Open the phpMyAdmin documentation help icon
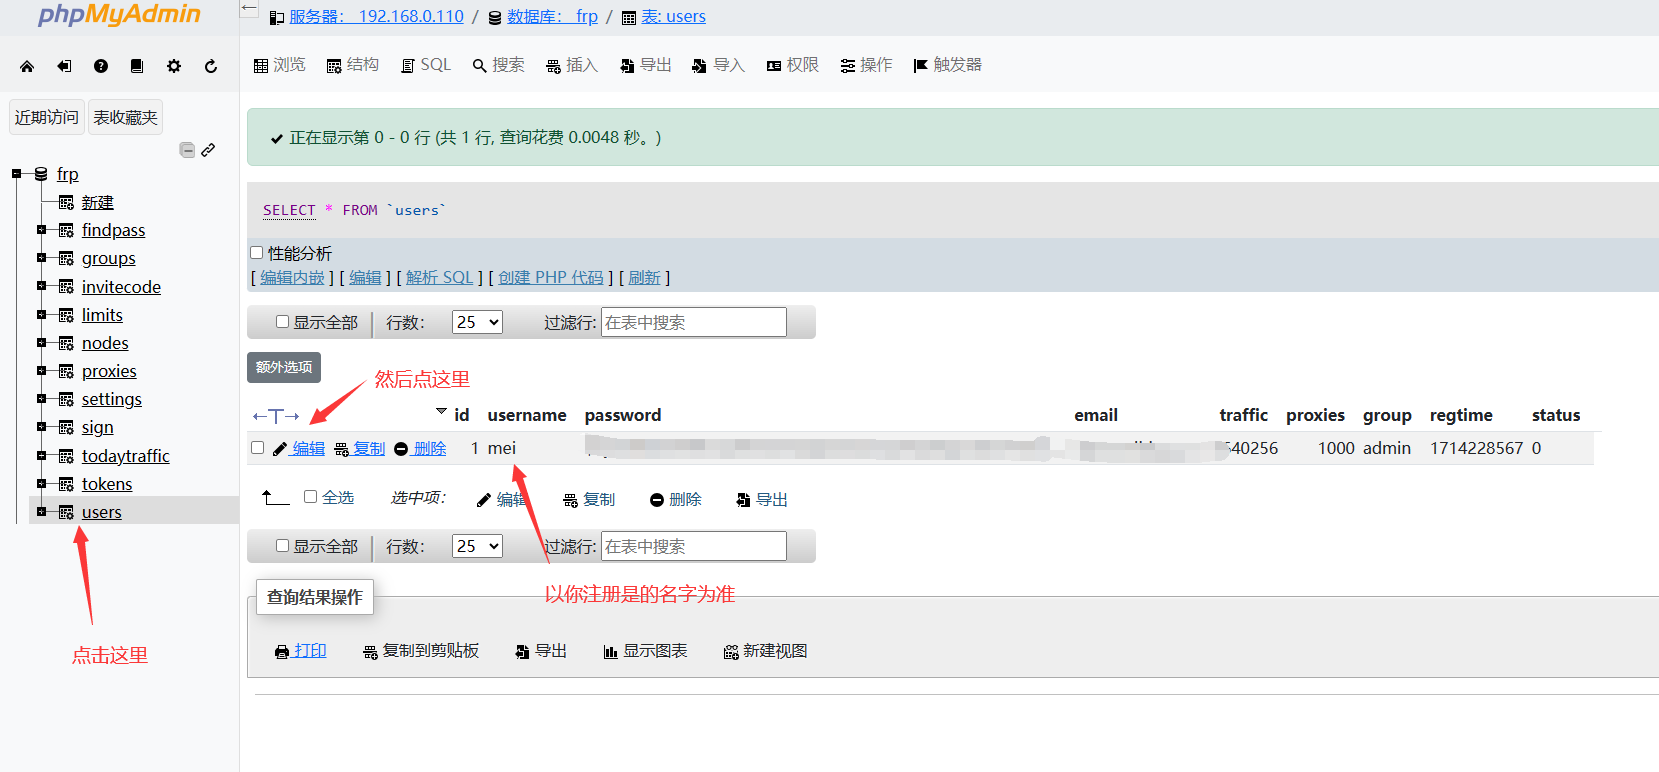Image resolution: width=1659 pixels, height=772 pixels. pos(101,66)
